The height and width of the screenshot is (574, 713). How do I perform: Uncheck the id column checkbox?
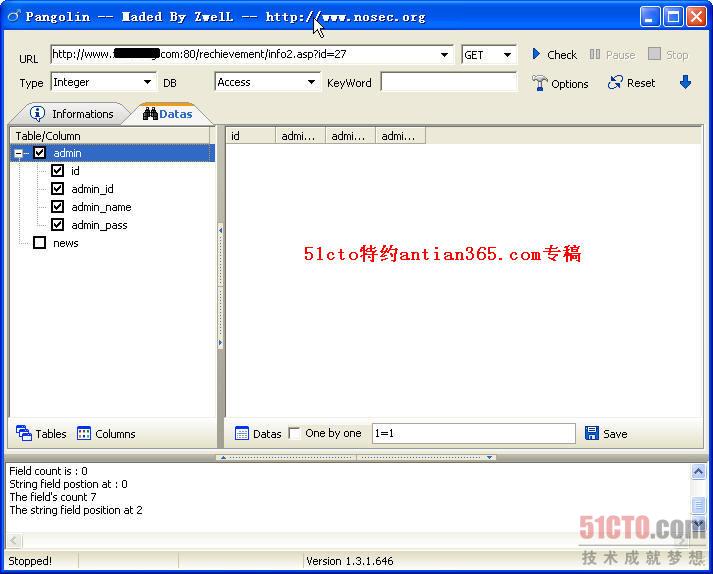(57, 171)
